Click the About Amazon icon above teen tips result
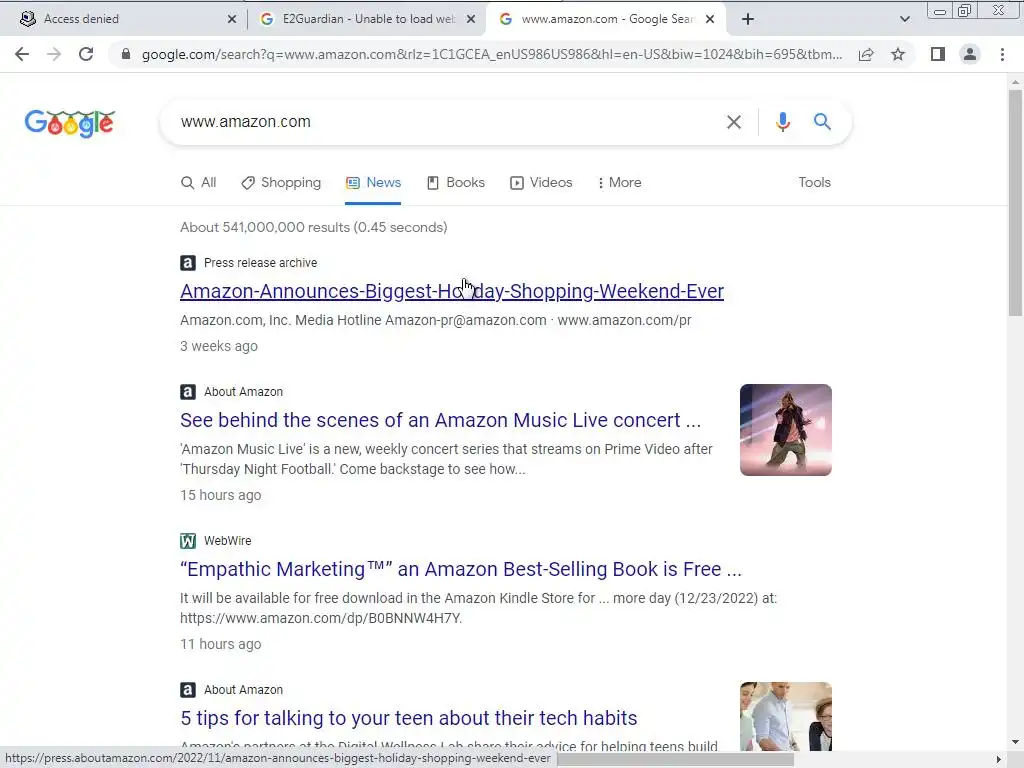This screenshot has height=768, width=1024. point(188,690)
